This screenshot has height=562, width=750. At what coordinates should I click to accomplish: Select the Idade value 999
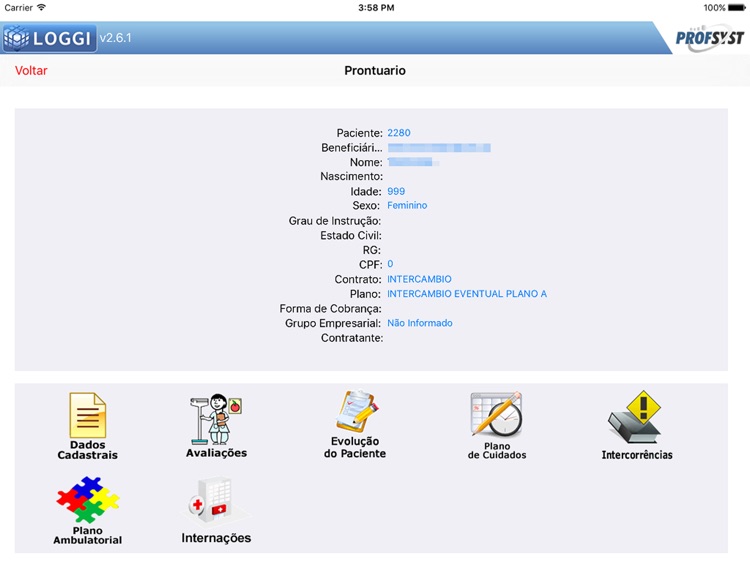[x=396, y=191]
